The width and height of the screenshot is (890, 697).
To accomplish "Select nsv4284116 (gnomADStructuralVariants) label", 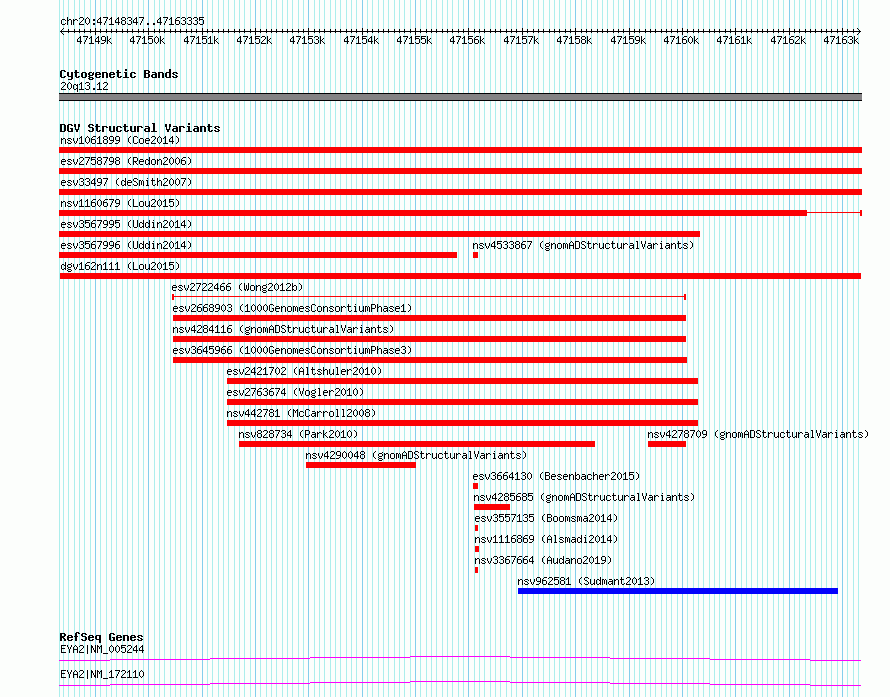I will [x=283, y=329].
